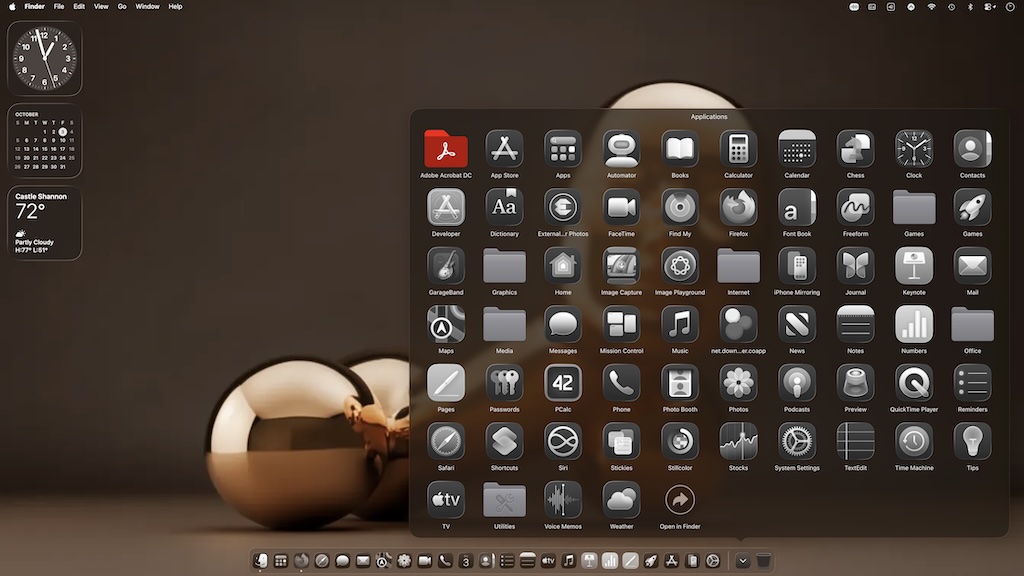Screen dimensions: 1024x576
Task: Open the Passwords app
Action: [504, 383]
